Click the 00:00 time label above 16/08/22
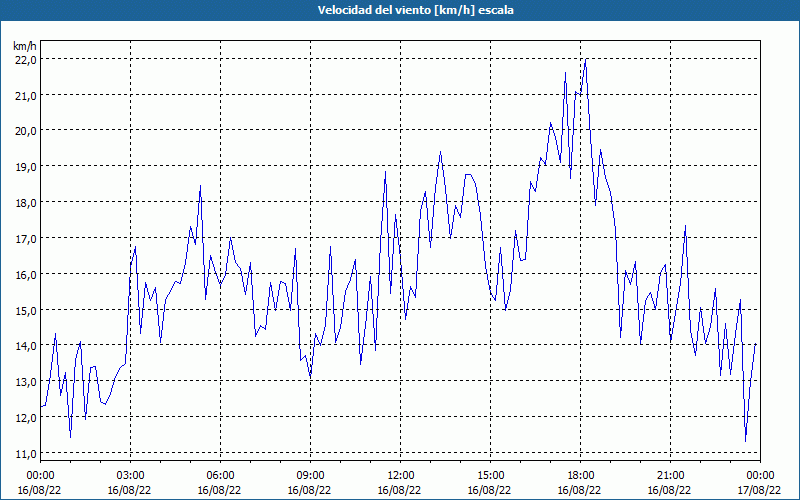This screenshot has height=500, width=800. tap(40, 476)
